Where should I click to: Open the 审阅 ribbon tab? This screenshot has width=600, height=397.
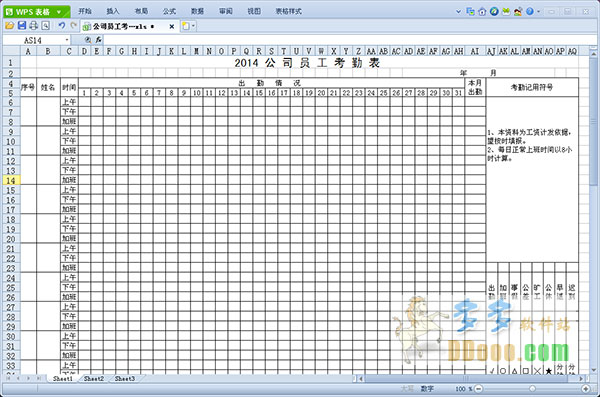pos(226,11)
